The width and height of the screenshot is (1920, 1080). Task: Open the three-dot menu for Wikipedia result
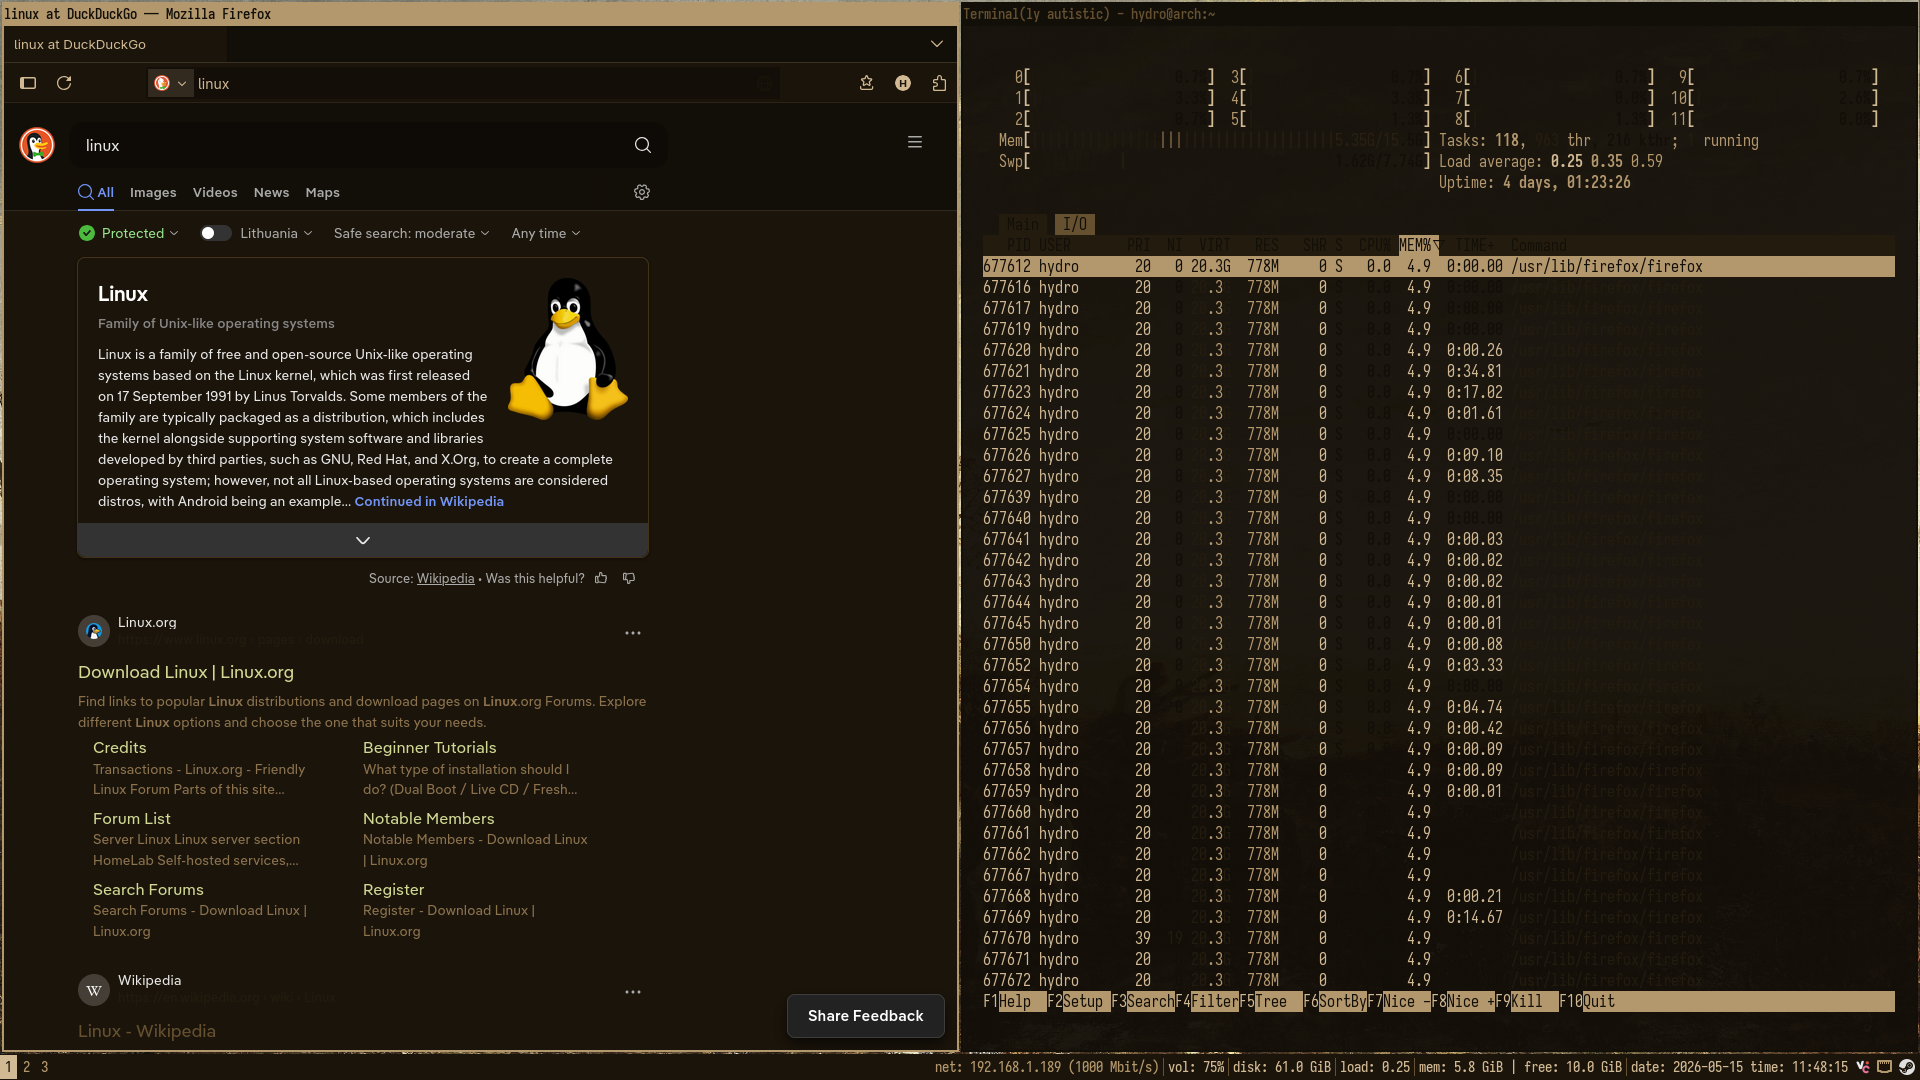pos(633,992)
